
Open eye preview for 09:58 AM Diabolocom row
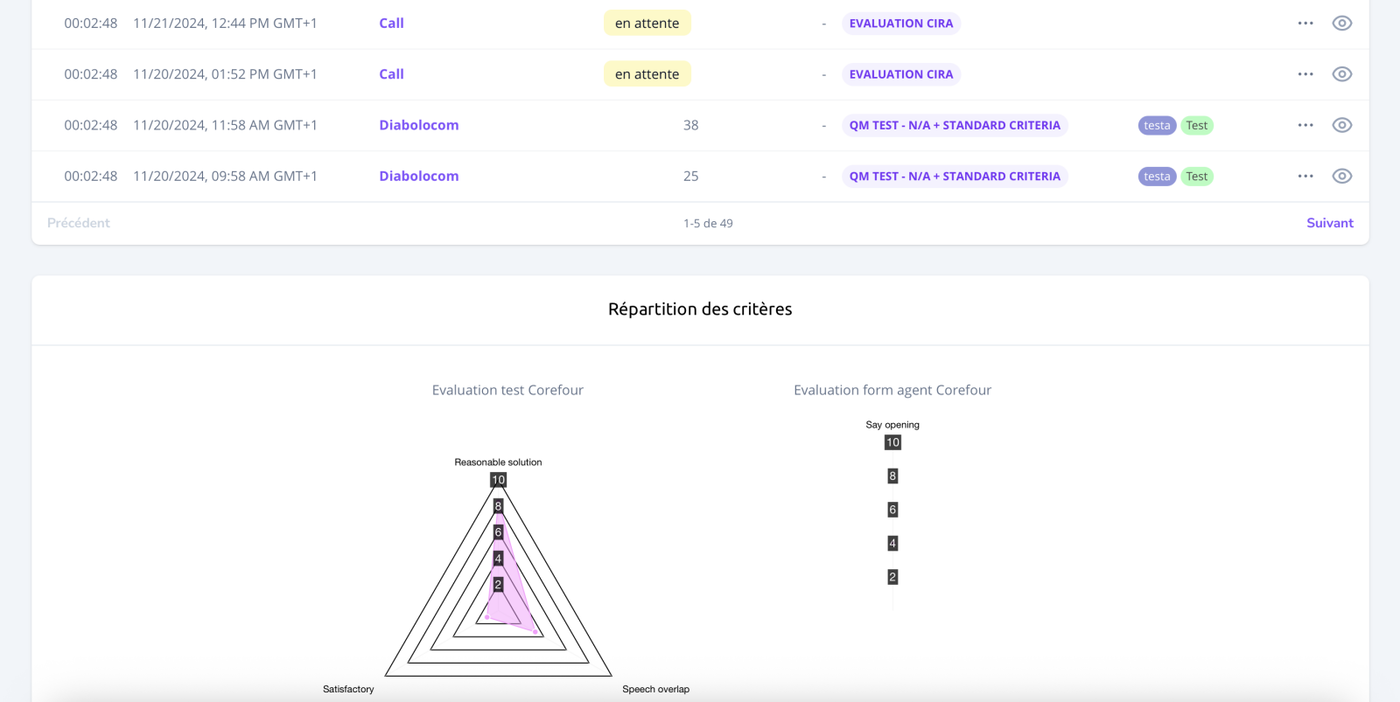(x=1341, y=176)
